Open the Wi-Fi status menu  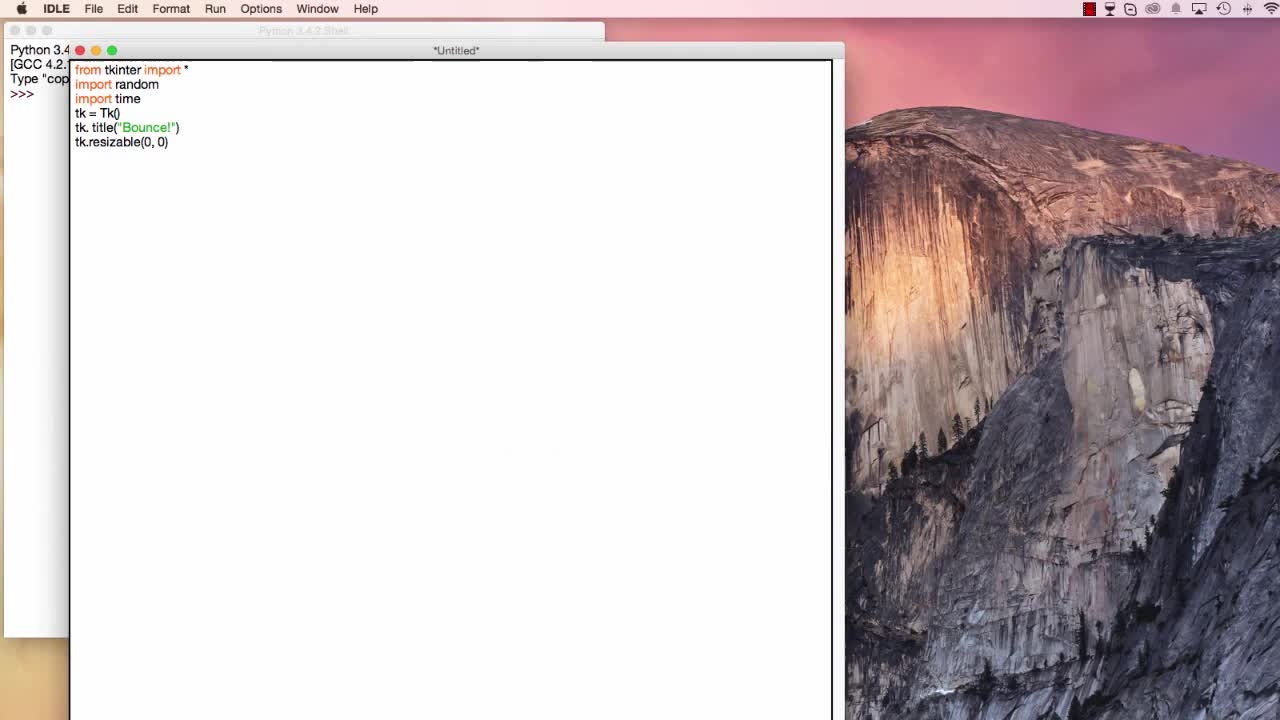pos(1271,9)
